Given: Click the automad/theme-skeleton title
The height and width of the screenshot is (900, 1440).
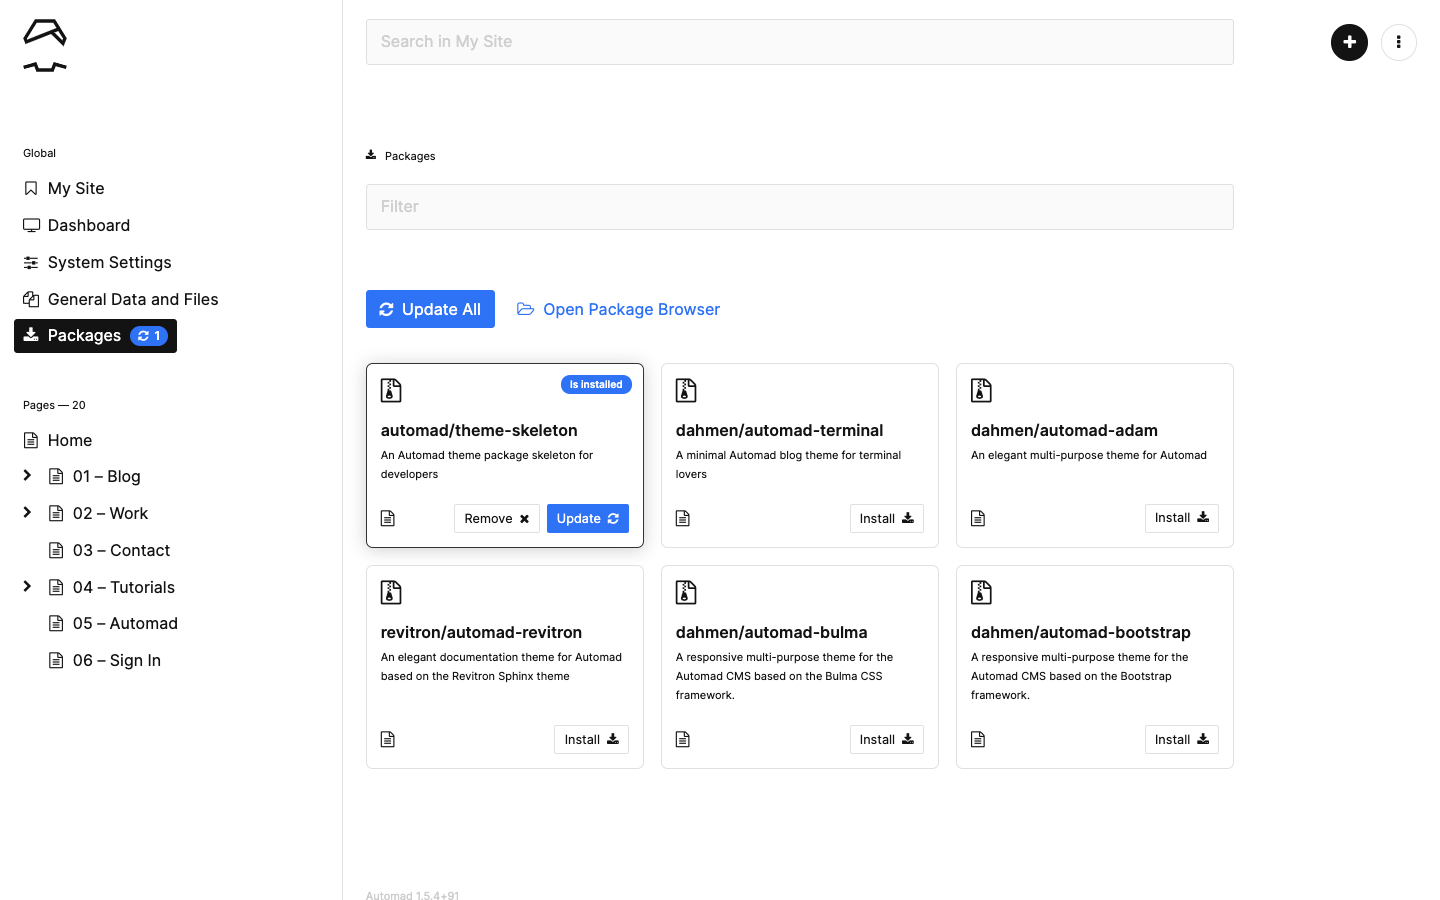Looking at the screenshot, I should click(x=479, y=430).
